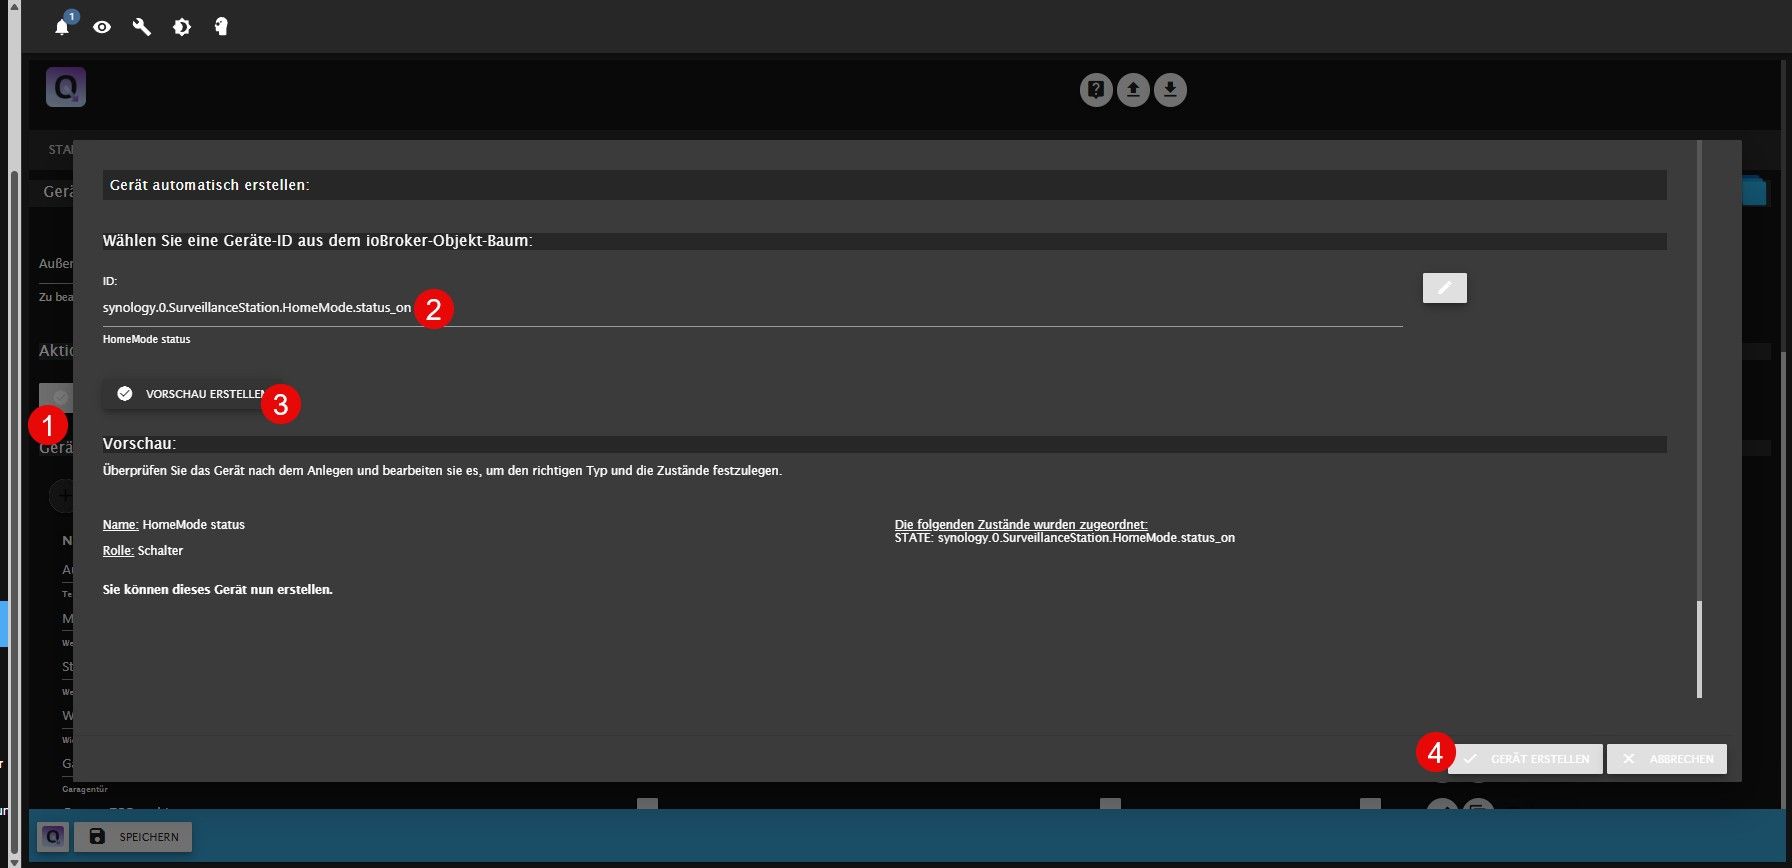This screenshot has height=868, width=1792.
Task: Click the upload arrow icon
Action: pyautogui.click(x=1133, y=90)
